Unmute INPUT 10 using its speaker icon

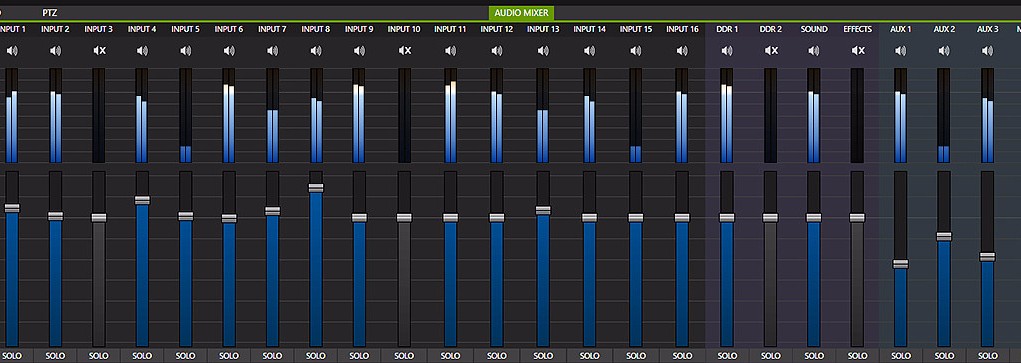point(404,50)
